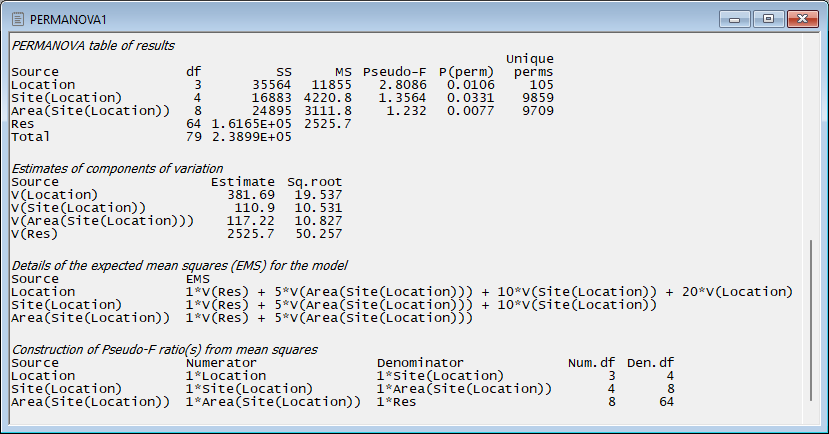
Task: Click the 'Details of the expected mean squares' heading
Action: (179, 265)
